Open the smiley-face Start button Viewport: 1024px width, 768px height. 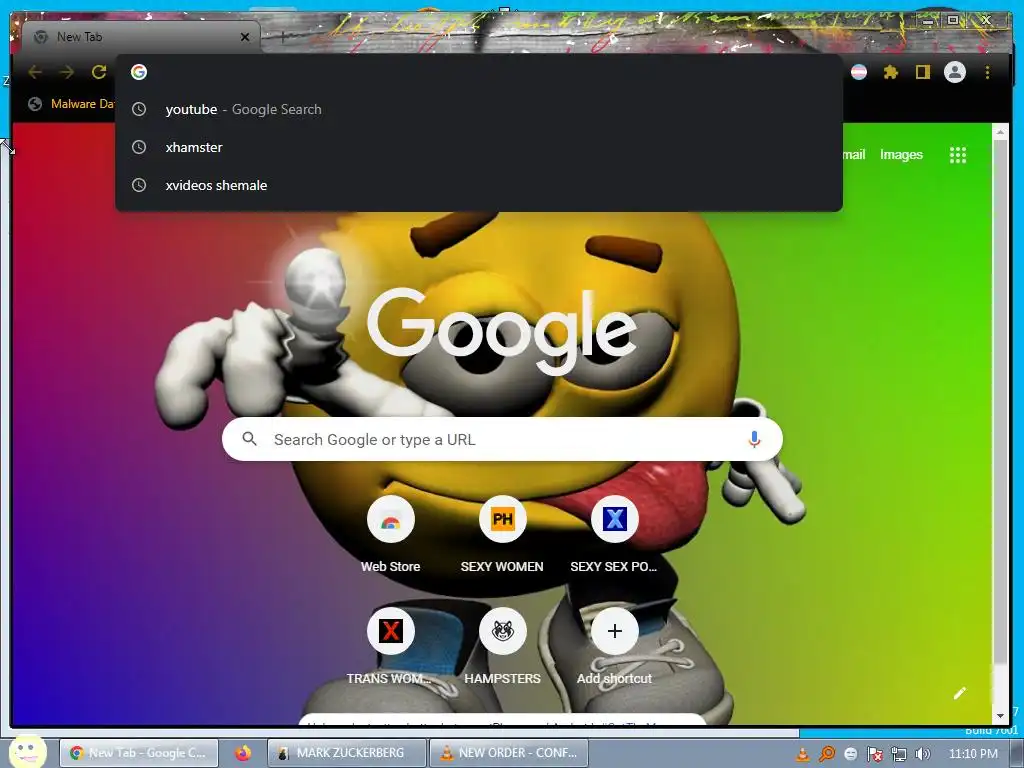click(27, 751)
